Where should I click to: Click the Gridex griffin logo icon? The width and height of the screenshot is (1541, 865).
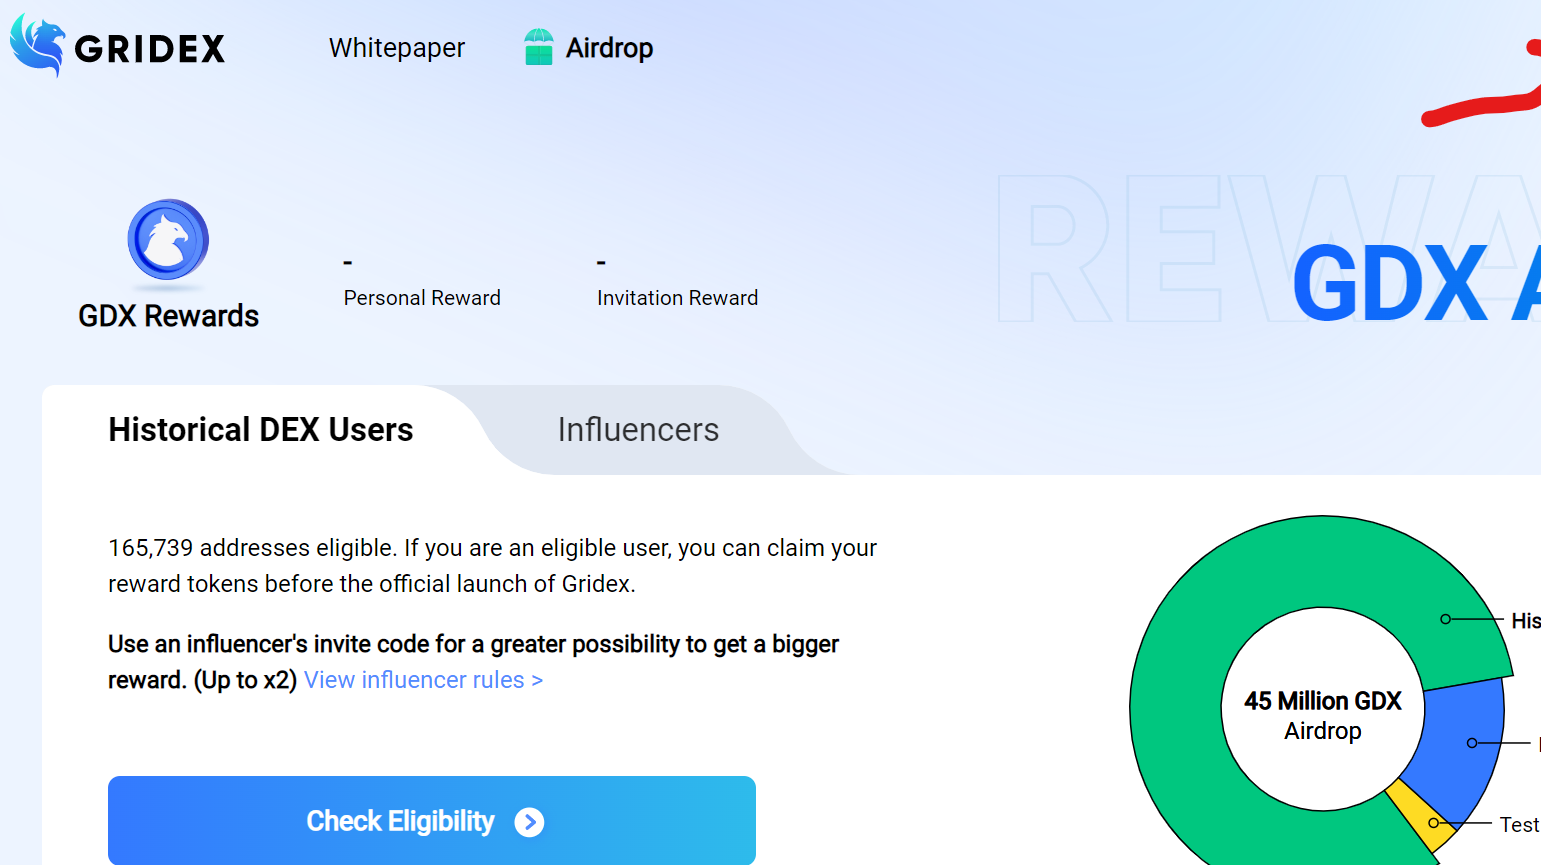point(36,46)
